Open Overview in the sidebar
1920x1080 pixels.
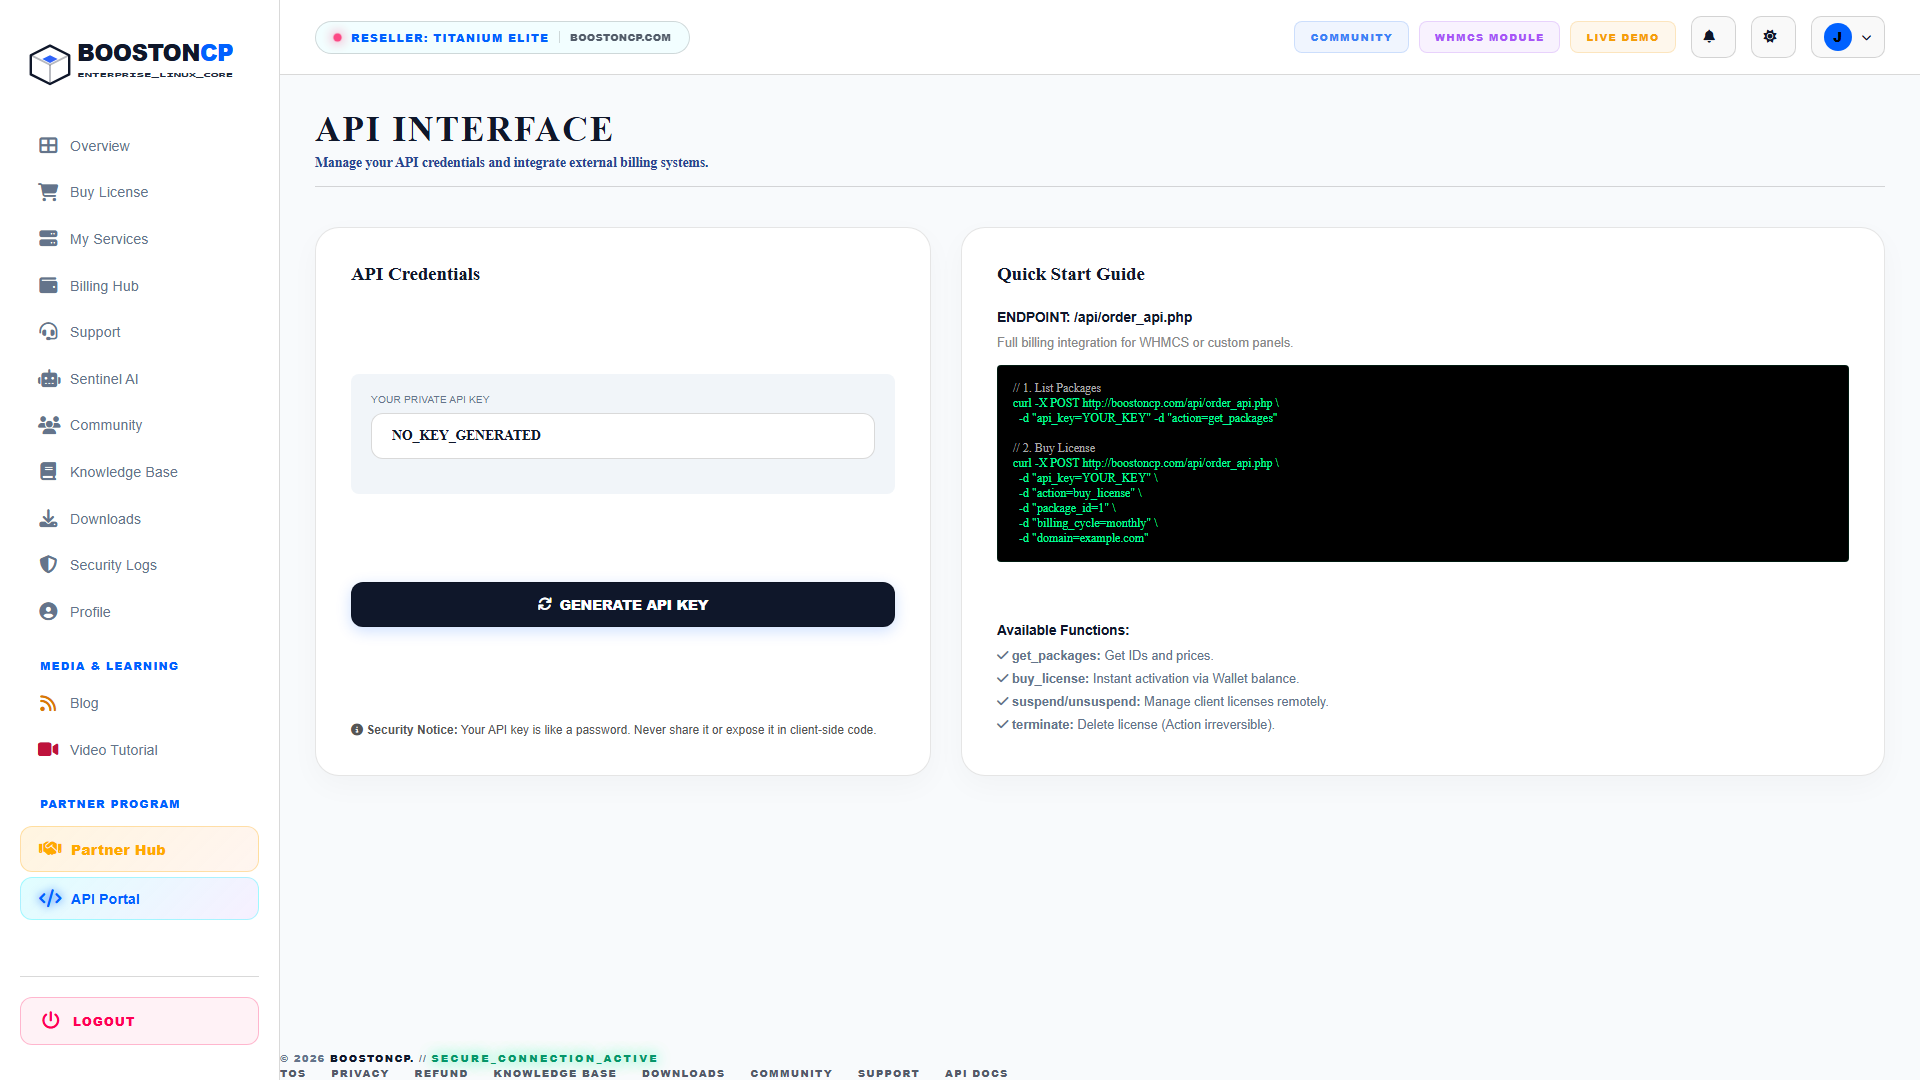pyautogui.click(x=139, y=146)
